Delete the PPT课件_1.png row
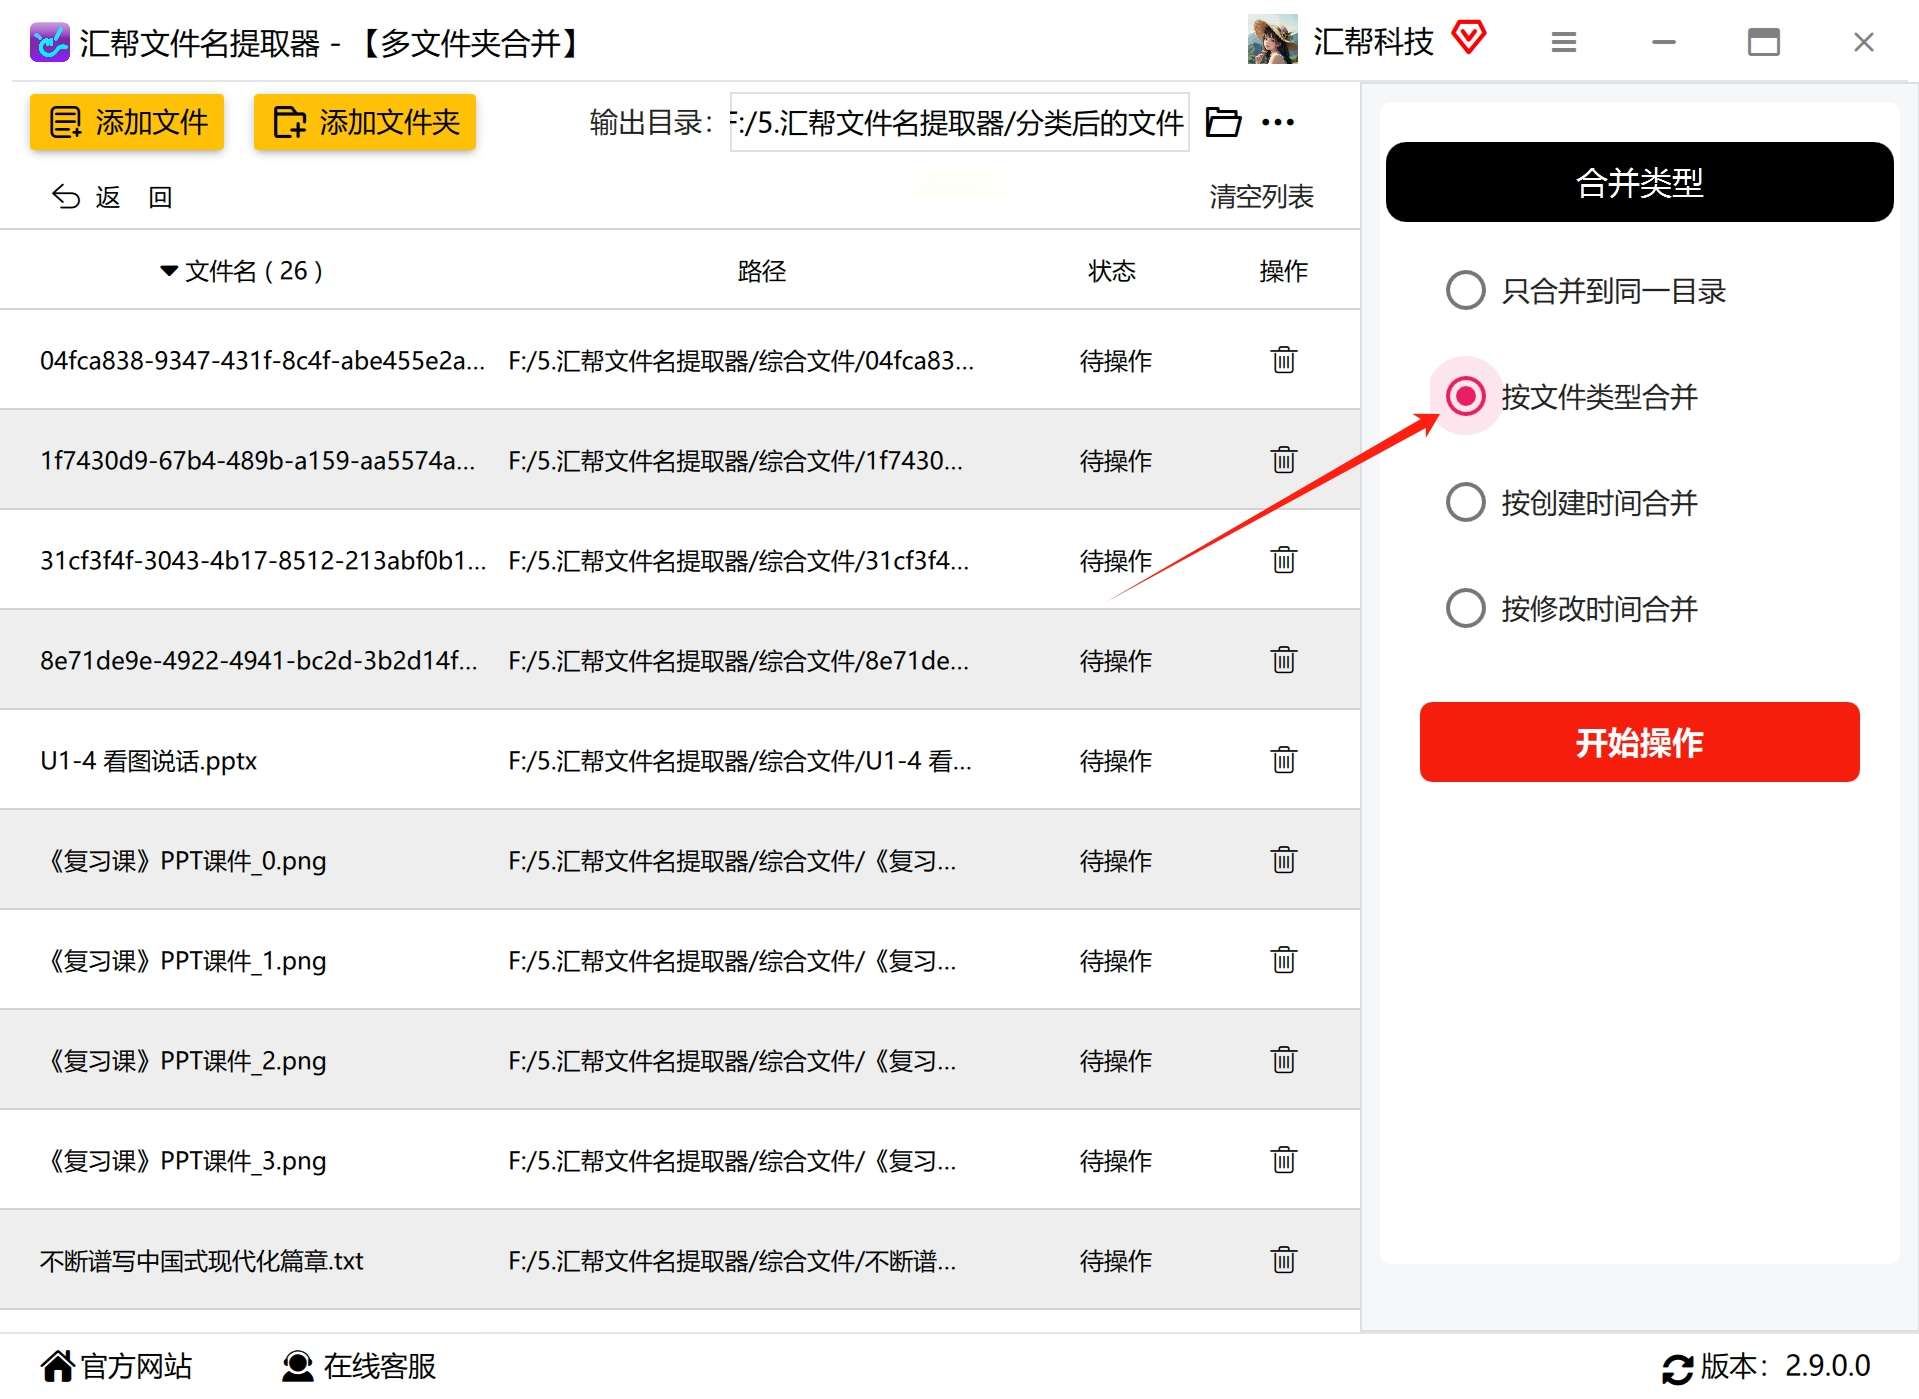Screen dimensions: 1919x1399 1284,960
